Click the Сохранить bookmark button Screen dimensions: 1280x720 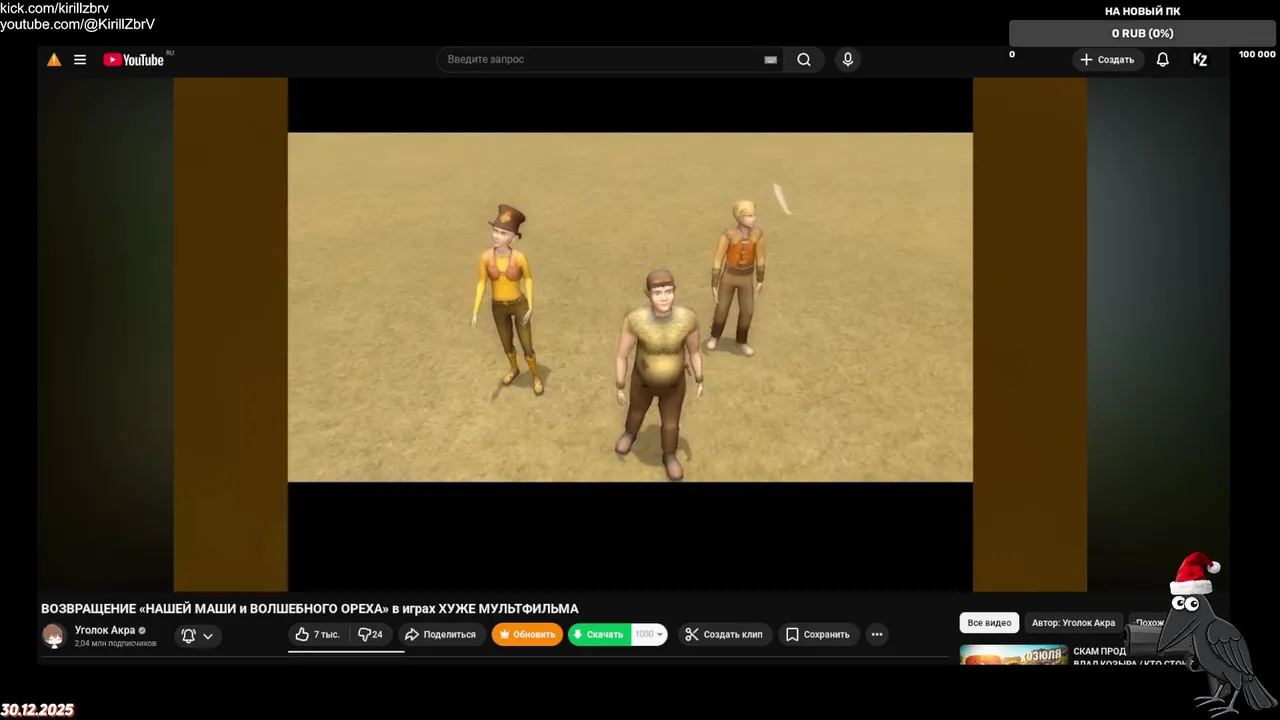tap(818, 635)
